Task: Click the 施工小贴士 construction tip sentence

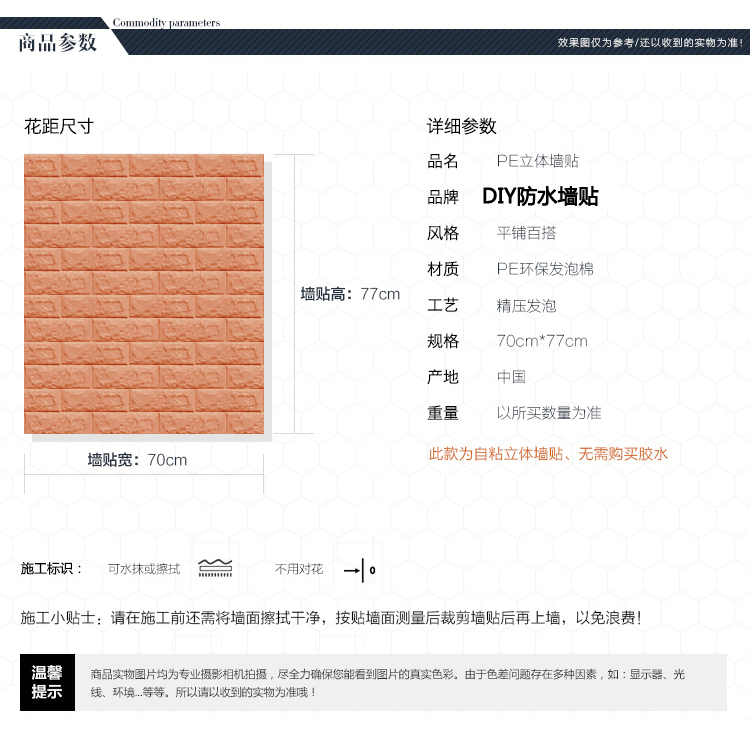Action: pos(330,618)
